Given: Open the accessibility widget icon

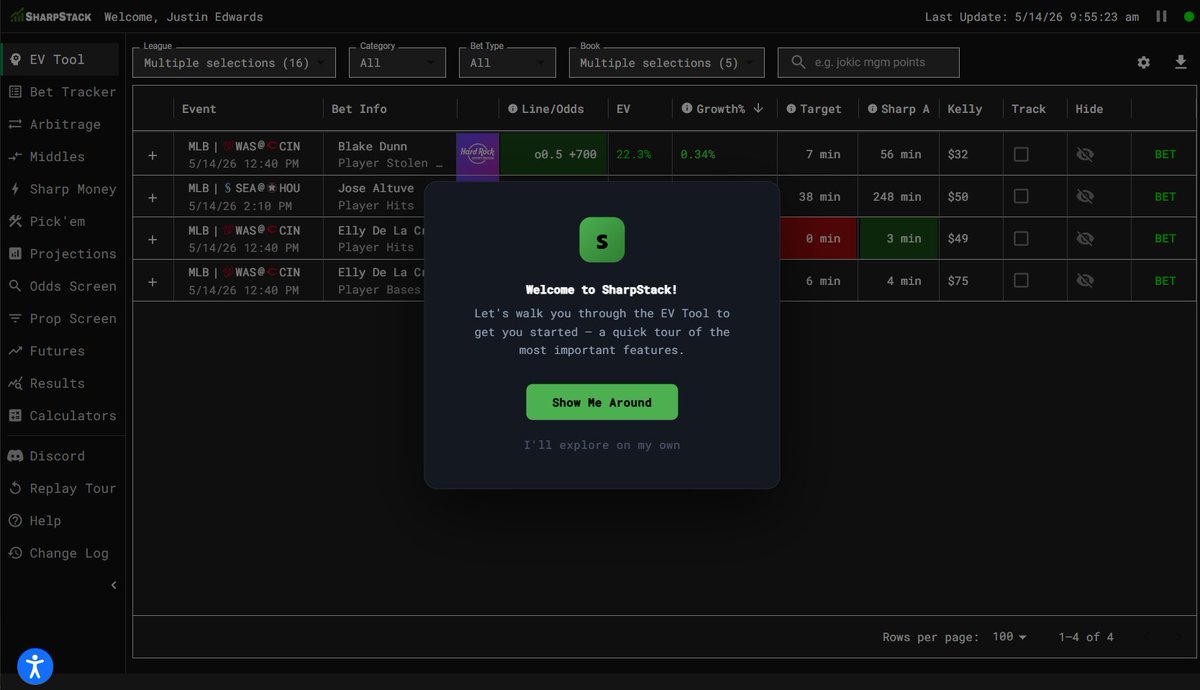Looking at the screenshot, I should point(35,666).
